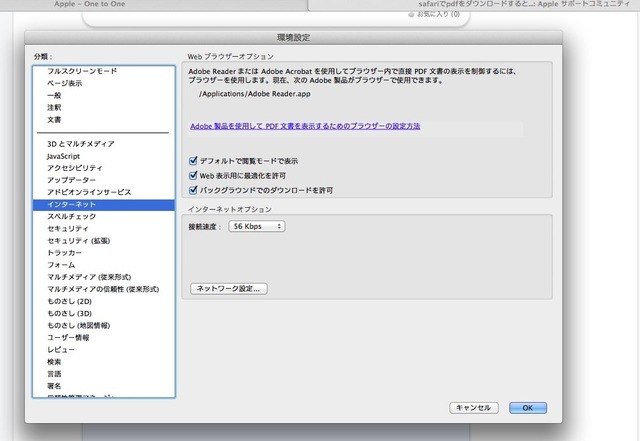Select アクセシビリティ category

[x=104, y=168]
